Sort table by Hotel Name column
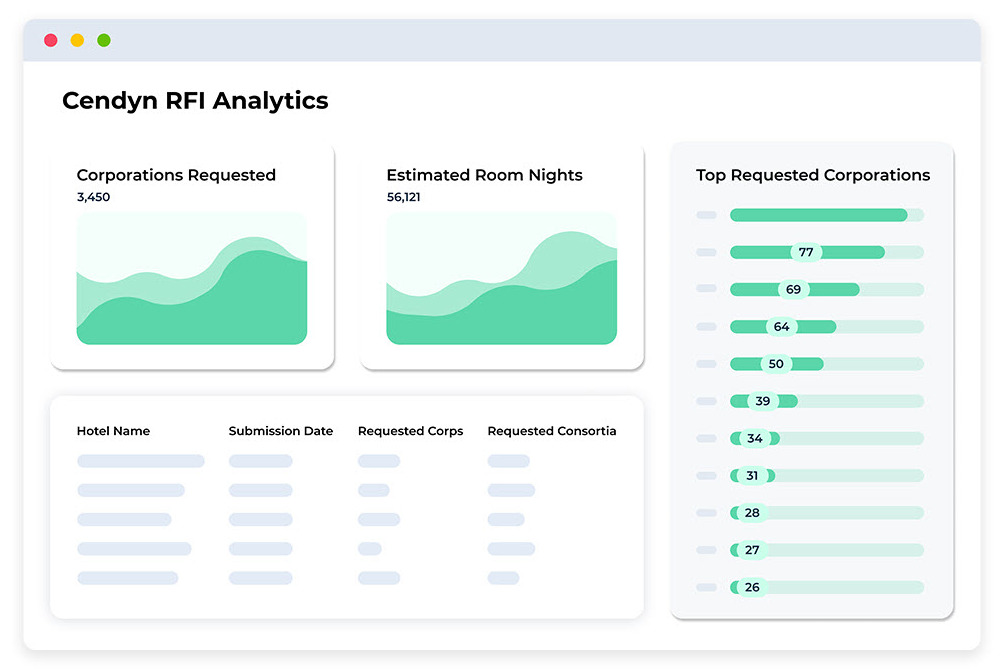 pos(113,431)
